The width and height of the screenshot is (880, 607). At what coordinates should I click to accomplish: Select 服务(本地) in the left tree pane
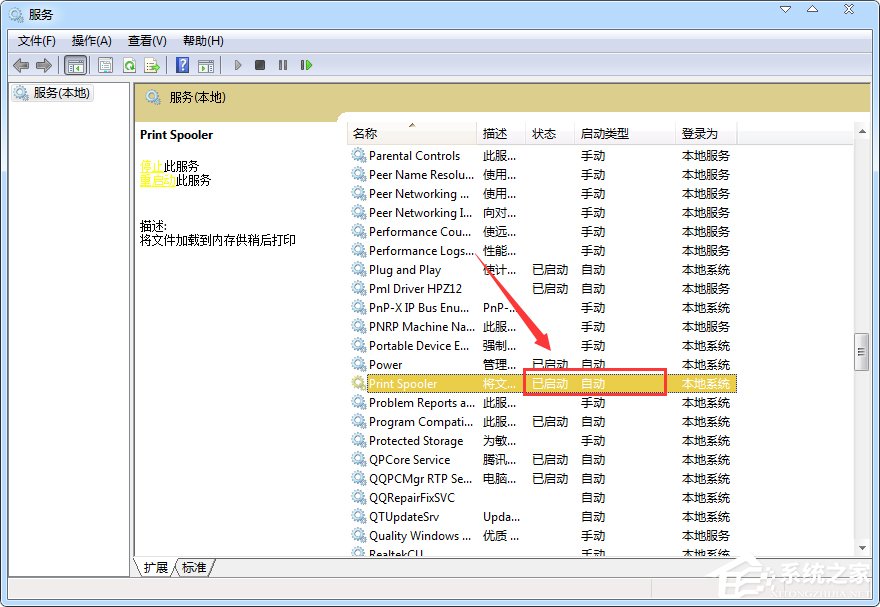[62, 92]
